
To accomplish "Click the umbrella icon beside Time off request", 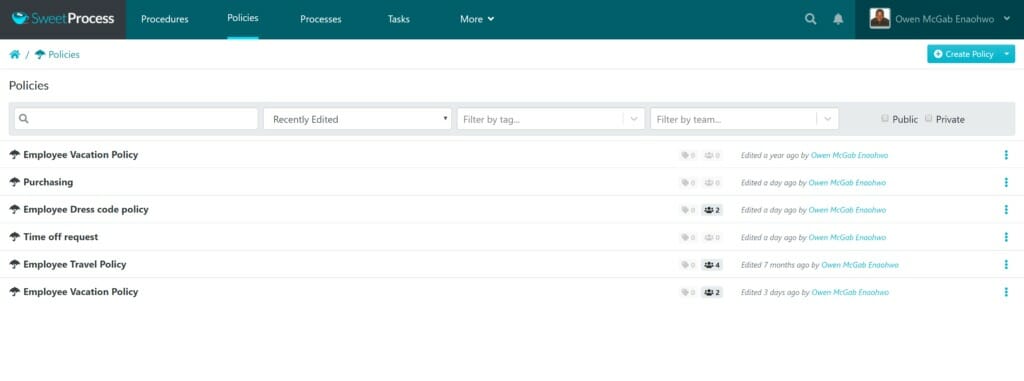I will pyautogui.click(x=14, y=237).
